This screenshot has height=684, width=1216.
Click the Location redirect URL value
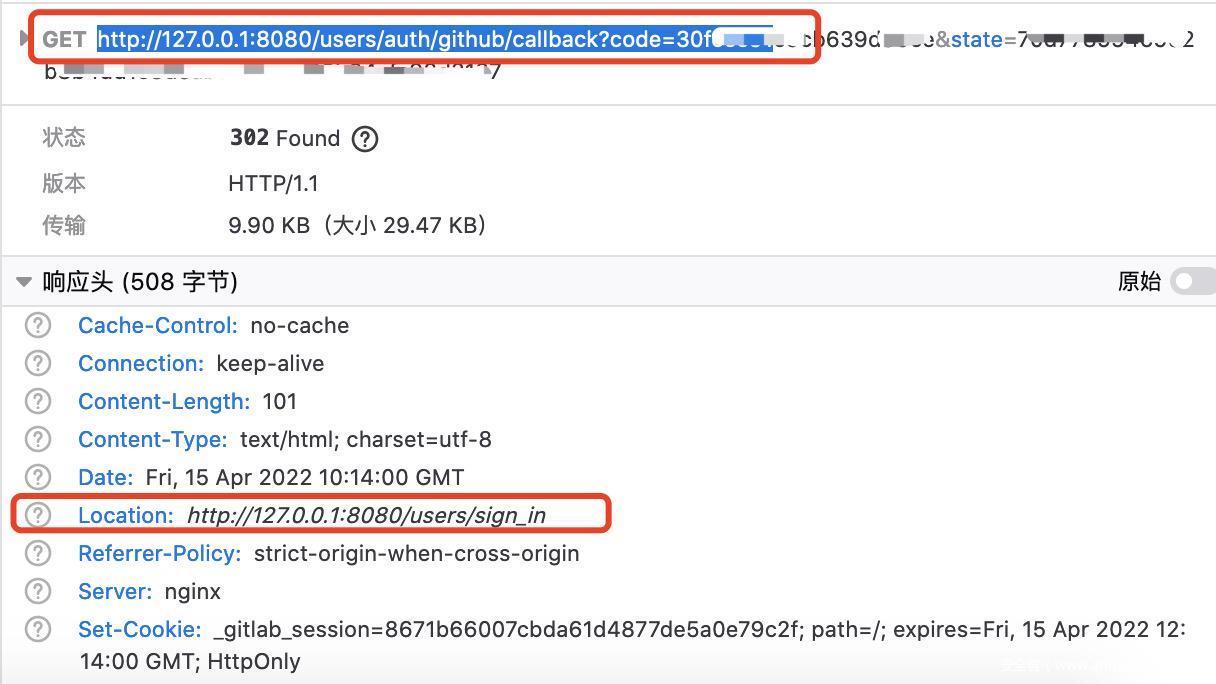pyautogui.click(x=366, y=515)
